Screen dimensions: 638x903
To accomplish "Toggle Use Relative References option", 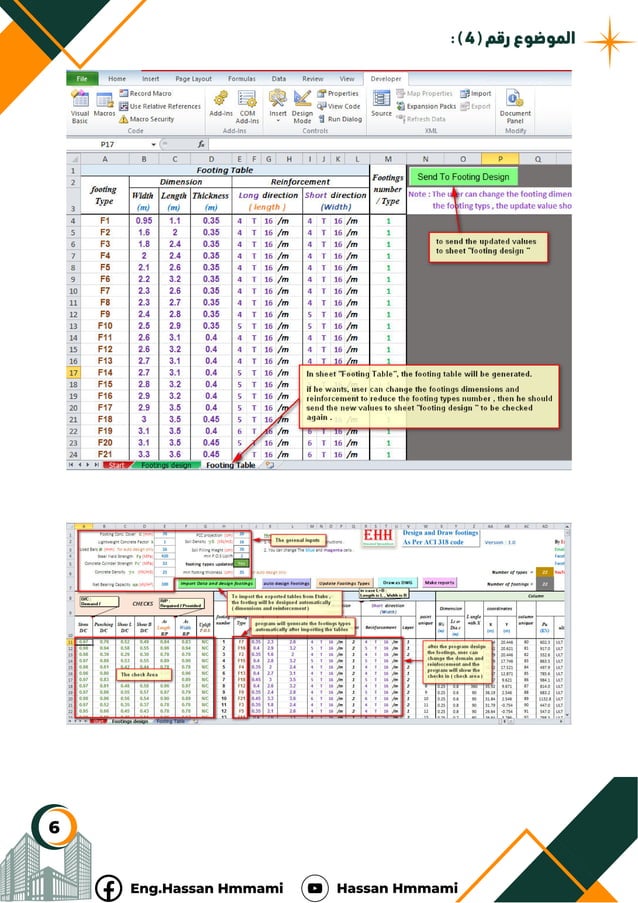I will pos(160,107).
